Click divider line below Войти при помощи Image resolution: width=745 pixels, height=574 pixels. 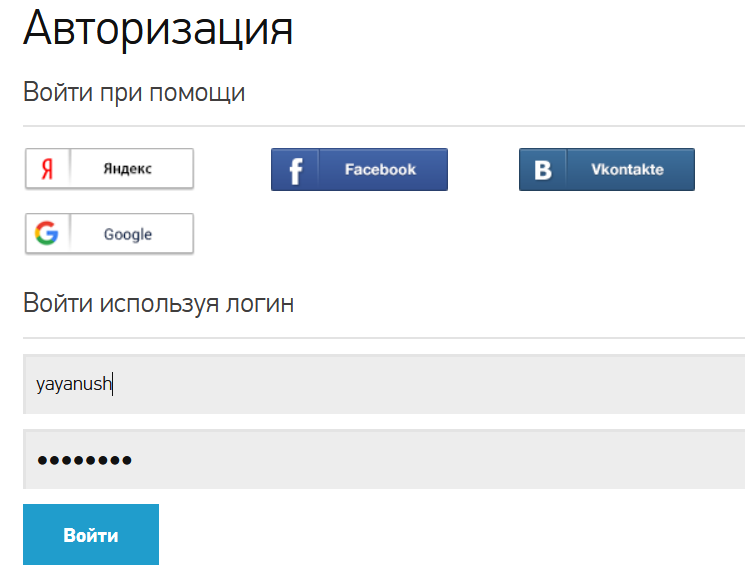pos(384,126)
